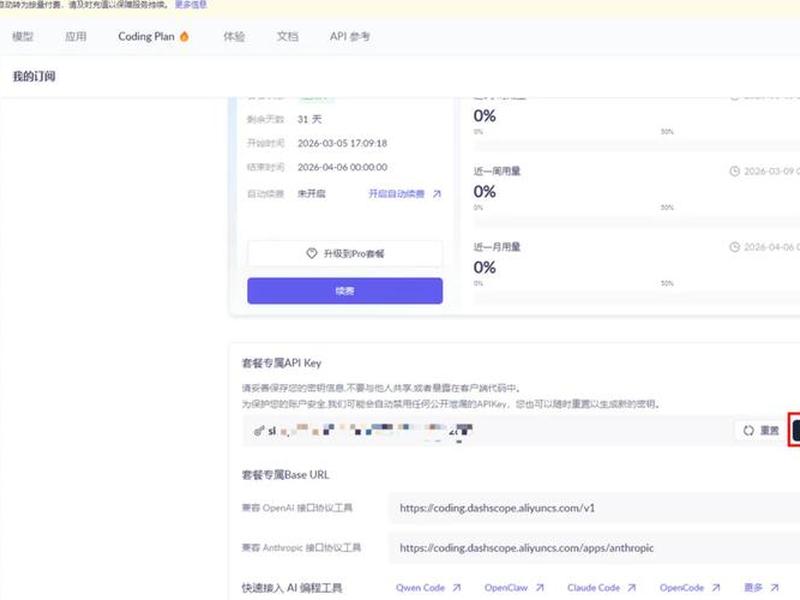Click the end time 2026-04-06 00:00:00
The image size is (800, 600).
point(342,167)
